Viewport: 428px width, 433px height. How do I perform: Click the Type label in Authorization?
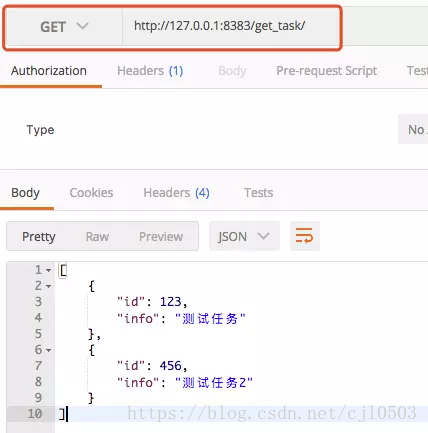pyautogui.click(x=40, y=130)
